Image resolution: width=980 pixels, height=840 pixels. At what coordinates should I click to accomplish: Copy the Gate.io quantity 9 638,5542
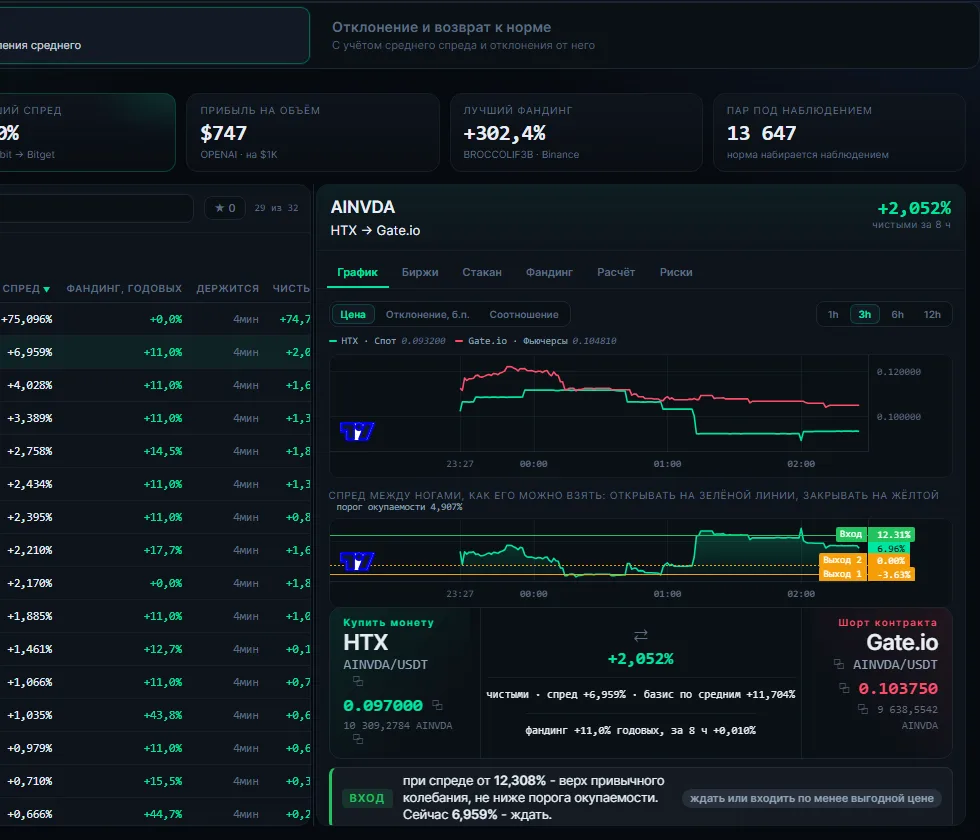click(862, 709)
